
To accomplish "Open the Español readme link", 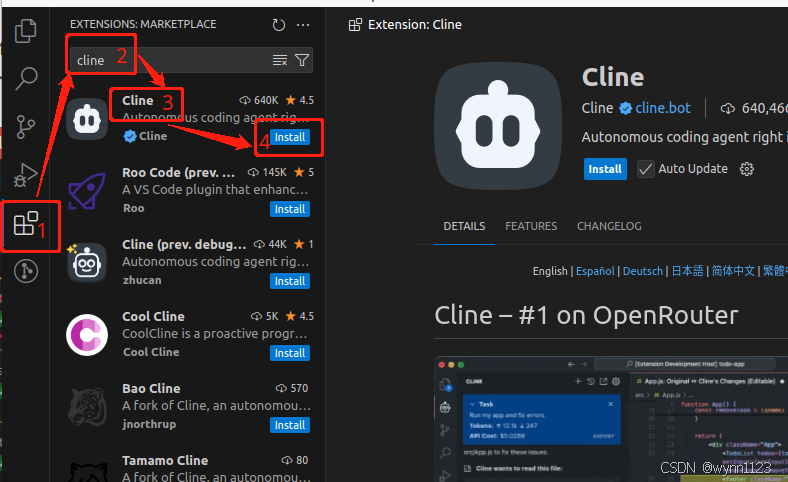I will [595, 271].
